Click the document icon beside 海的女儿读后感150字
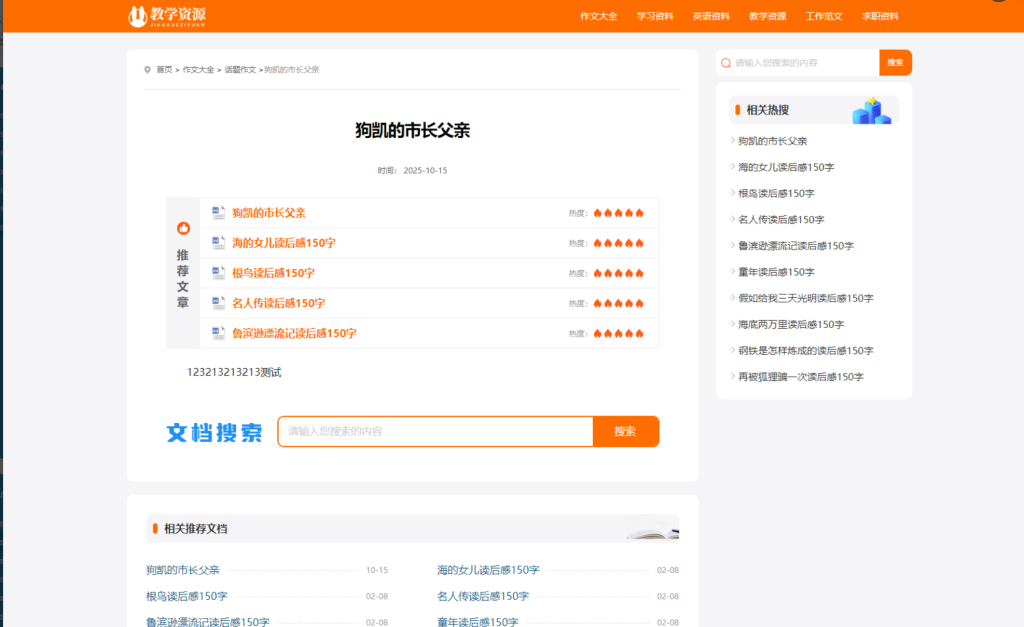This screenshot has width=1024, height=627. point(218,243)
